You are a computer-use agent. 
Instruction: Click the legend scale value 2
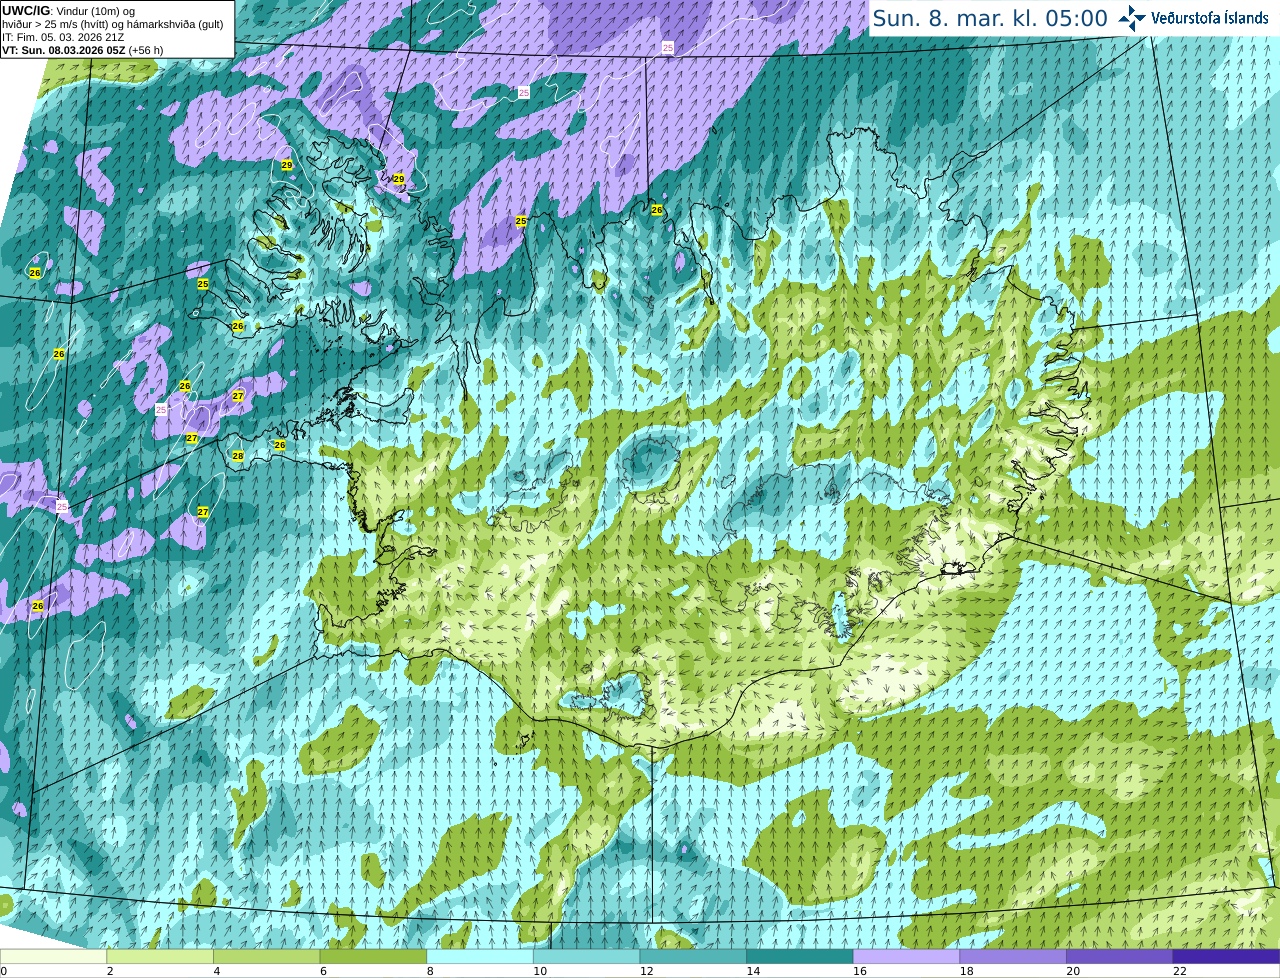pyautogui.click(x=110, y=971)
